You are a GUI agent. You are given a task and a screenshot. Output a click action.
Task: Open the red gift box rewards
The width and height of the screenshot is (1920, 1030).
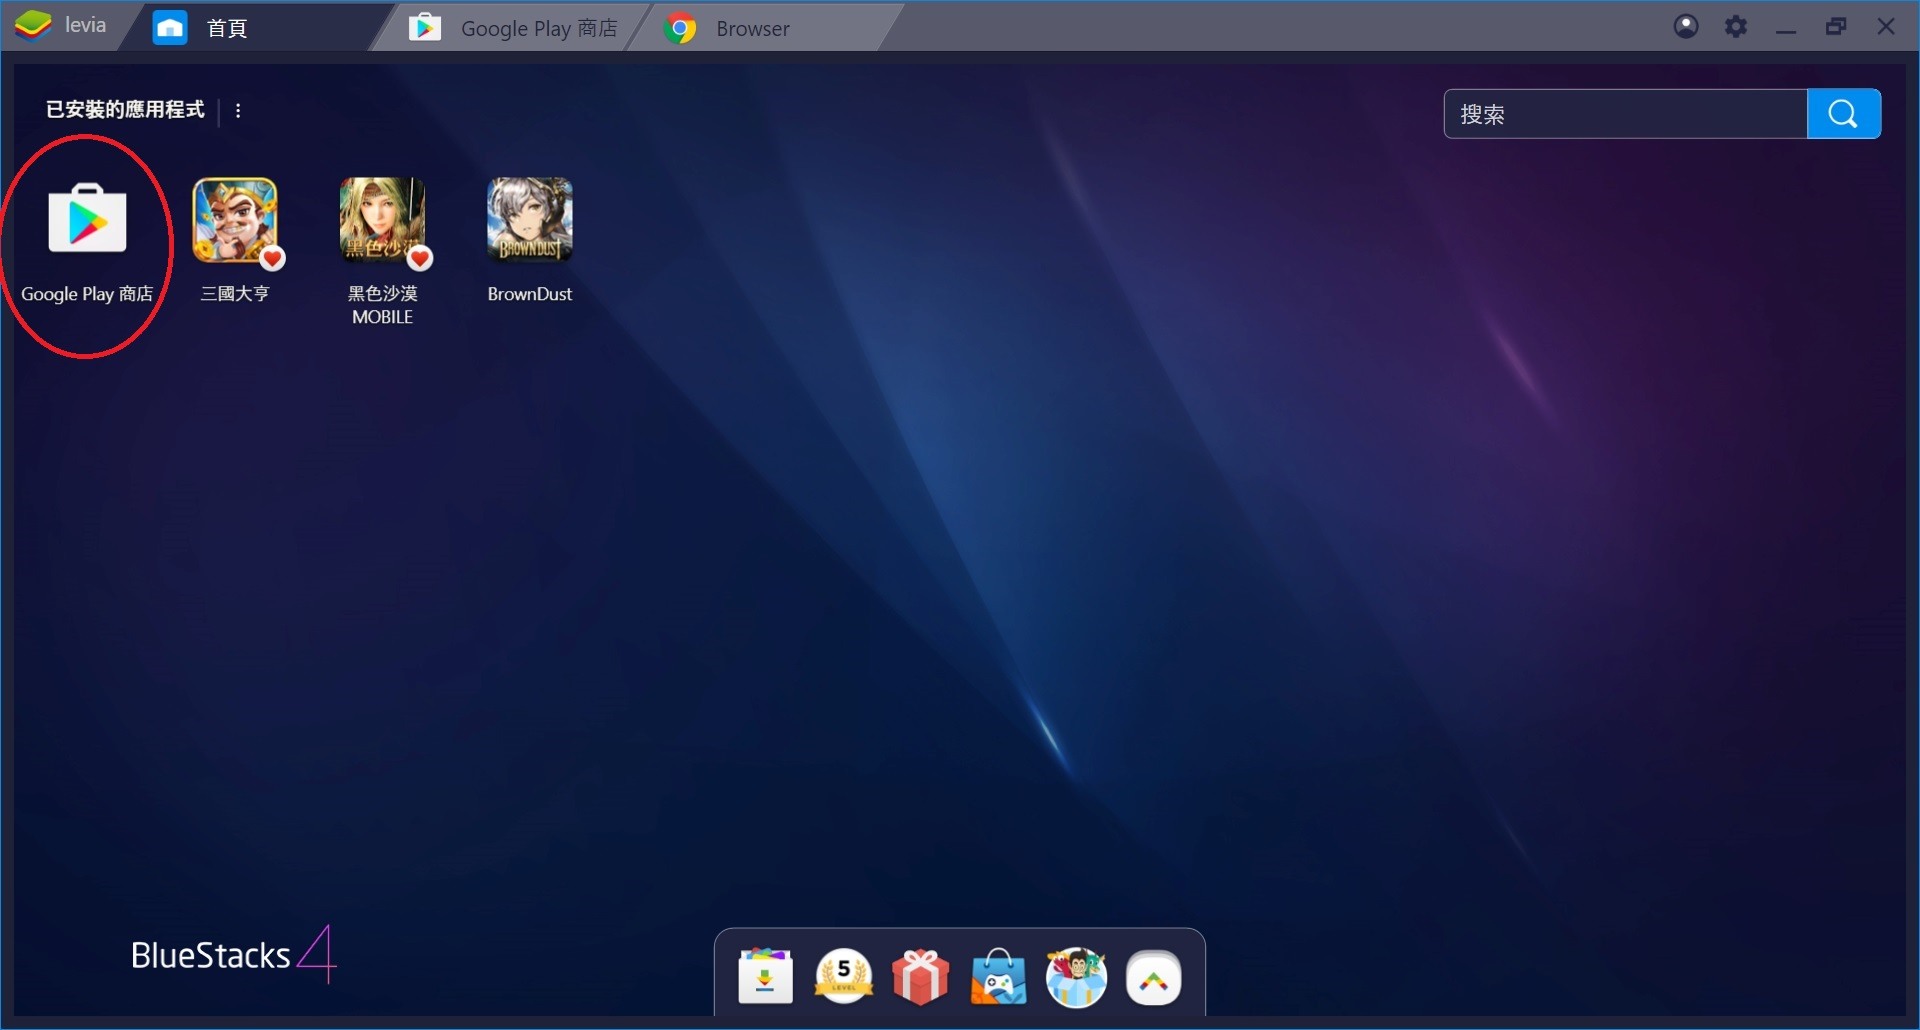pyautogui.click(x=921, y=976)
